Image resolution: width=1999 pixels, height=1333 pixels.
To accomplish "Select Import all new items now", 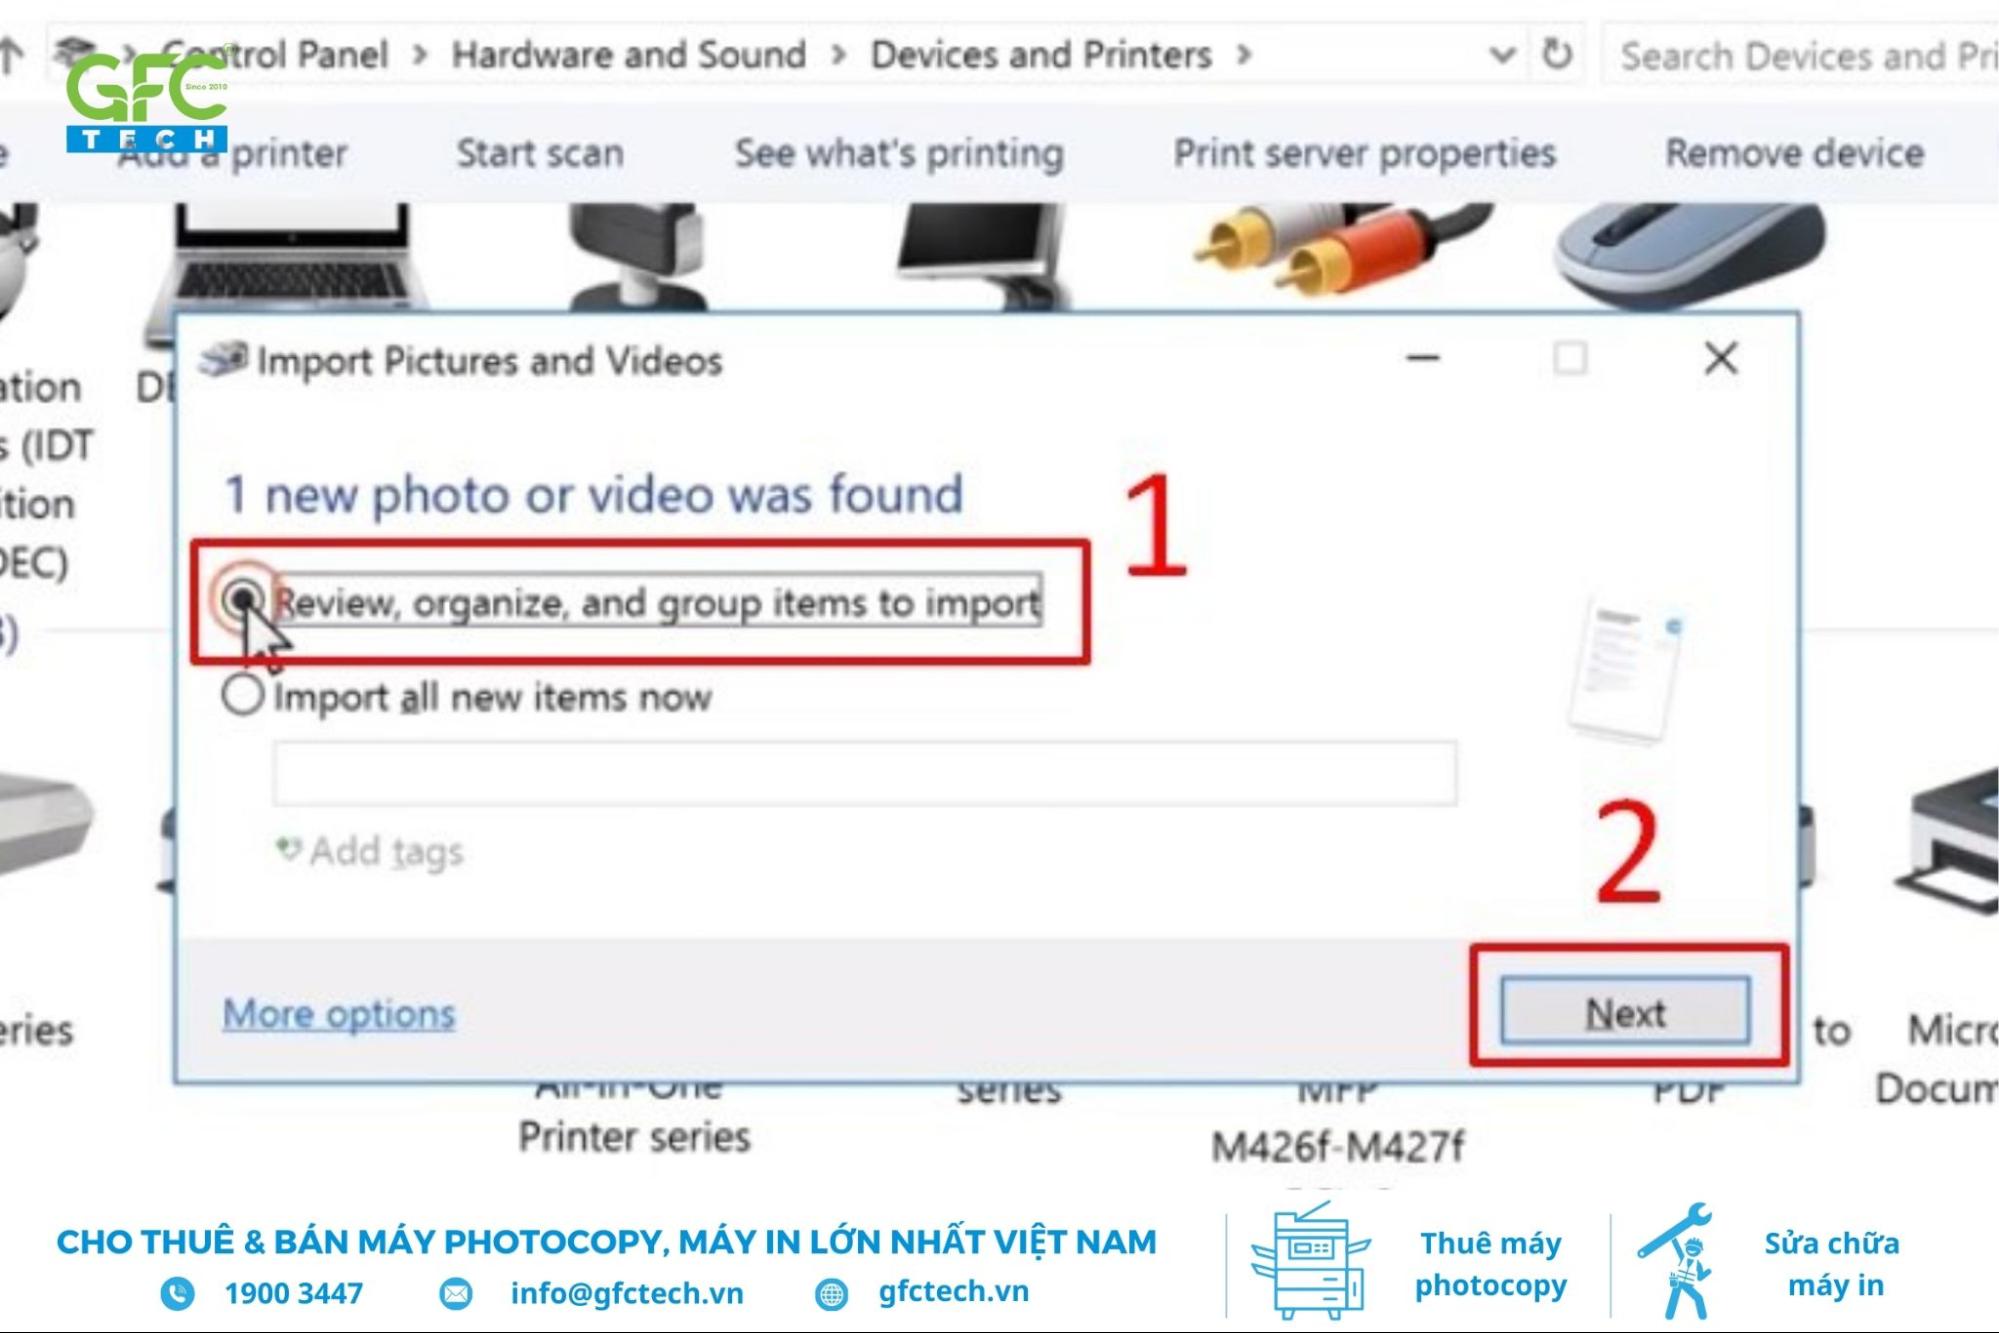I will click(242, 695).
